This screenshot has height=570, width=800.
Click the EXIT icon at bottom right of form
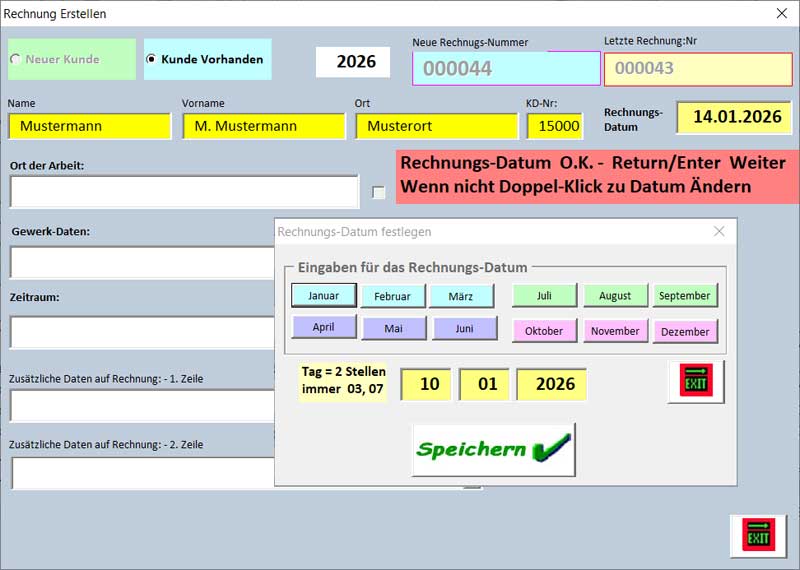[x=758, y=536]
